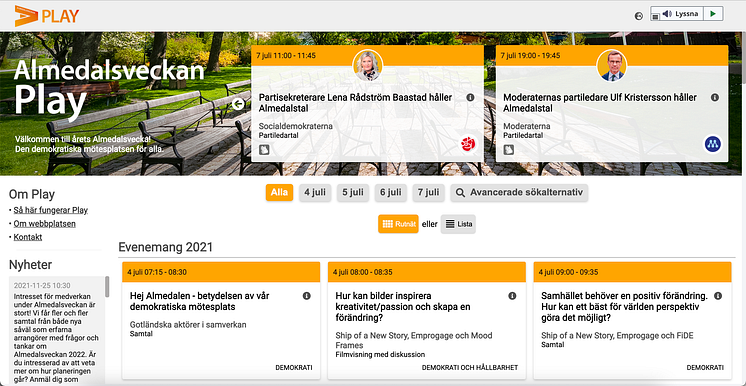The height and width of the screenshot is (386, 746).
Task: Open info for Hur kan bilder event
Action: (512, 296)
